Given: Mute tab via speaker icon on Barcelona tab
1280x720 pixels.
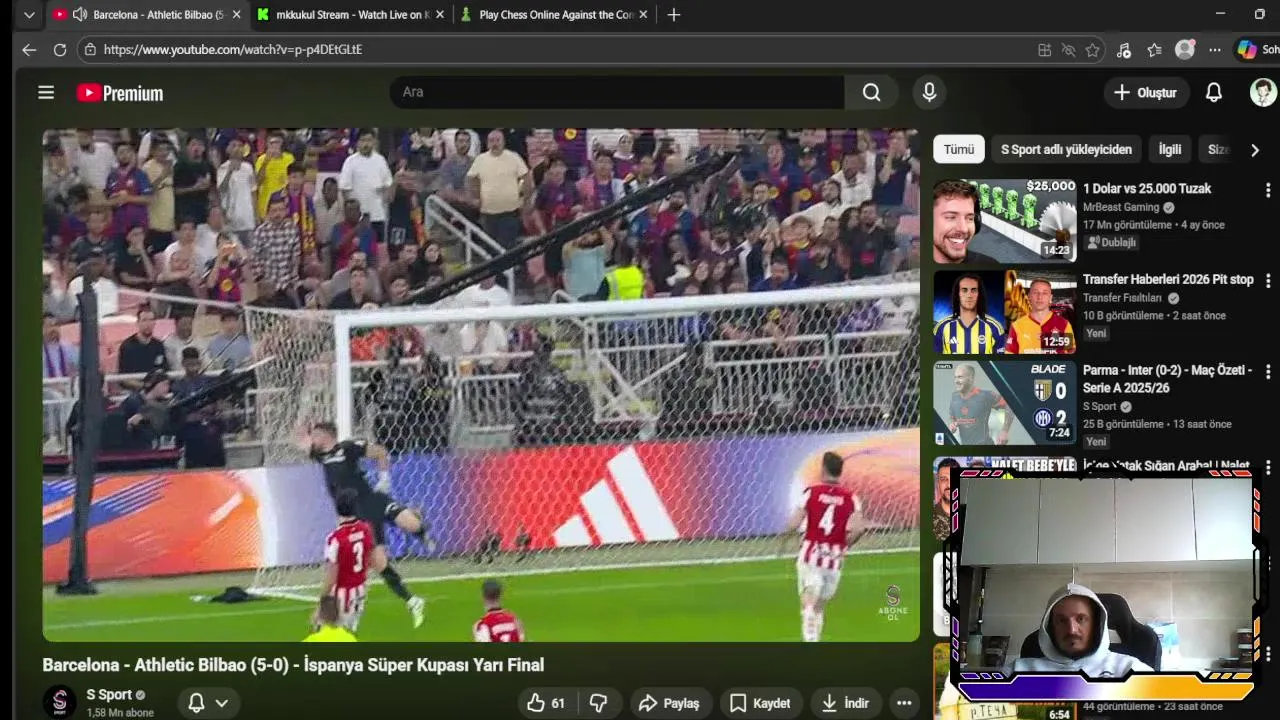Looking at the screenshot, I should pos(79,15).
